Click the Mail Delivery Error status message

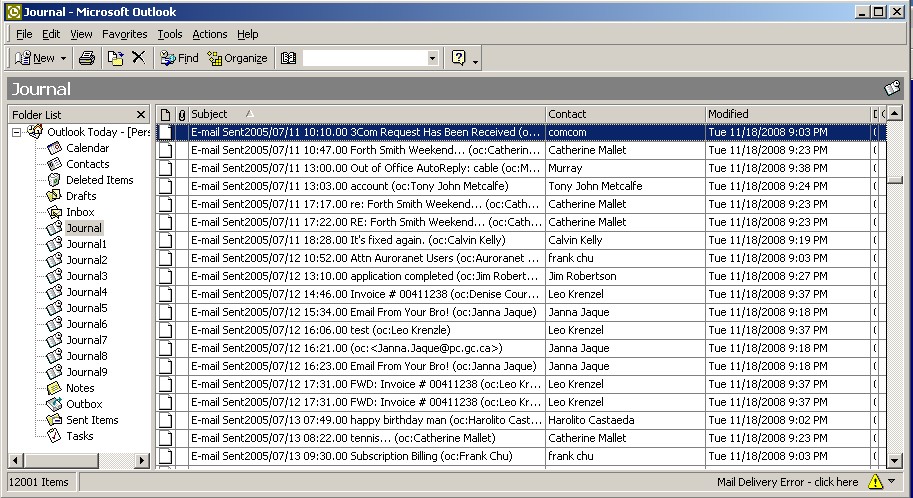point(787,482)
